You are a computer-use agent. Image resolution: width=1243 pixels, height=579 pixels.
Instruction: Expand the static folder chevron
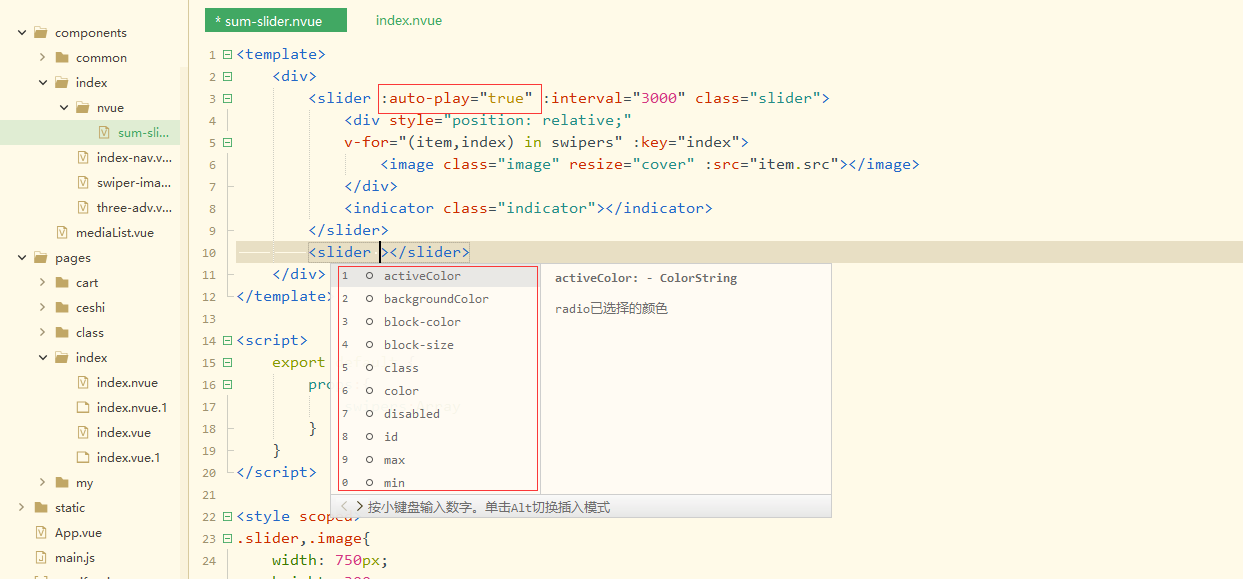pos(21,508)
